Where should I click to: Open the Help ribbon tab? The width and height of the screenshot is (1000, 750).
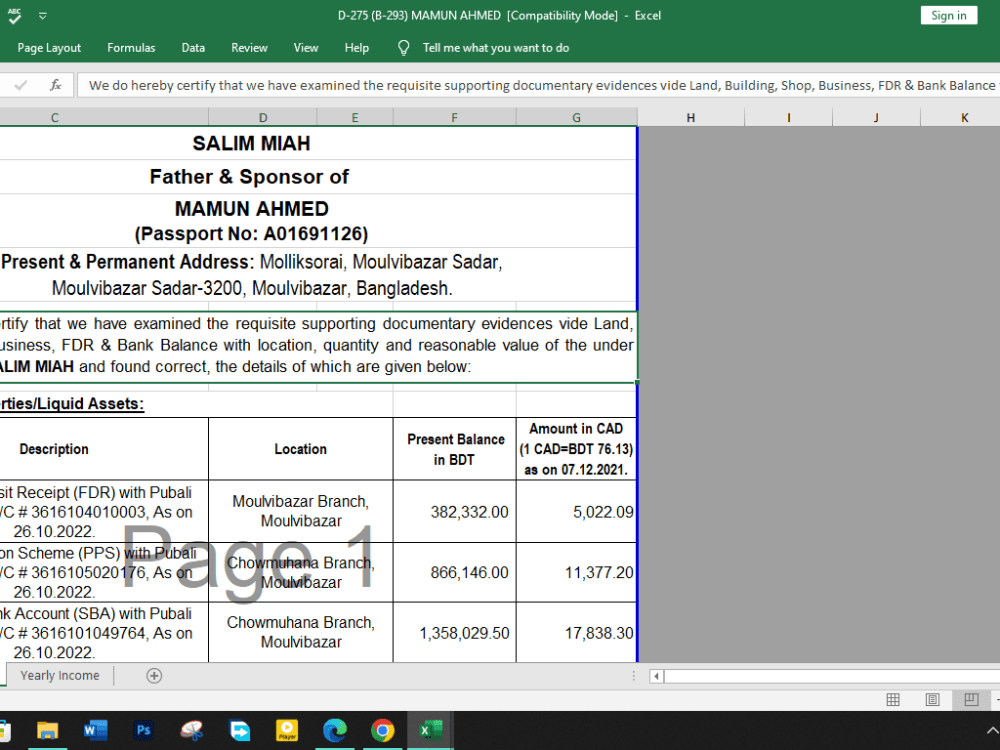click(357, 48)
